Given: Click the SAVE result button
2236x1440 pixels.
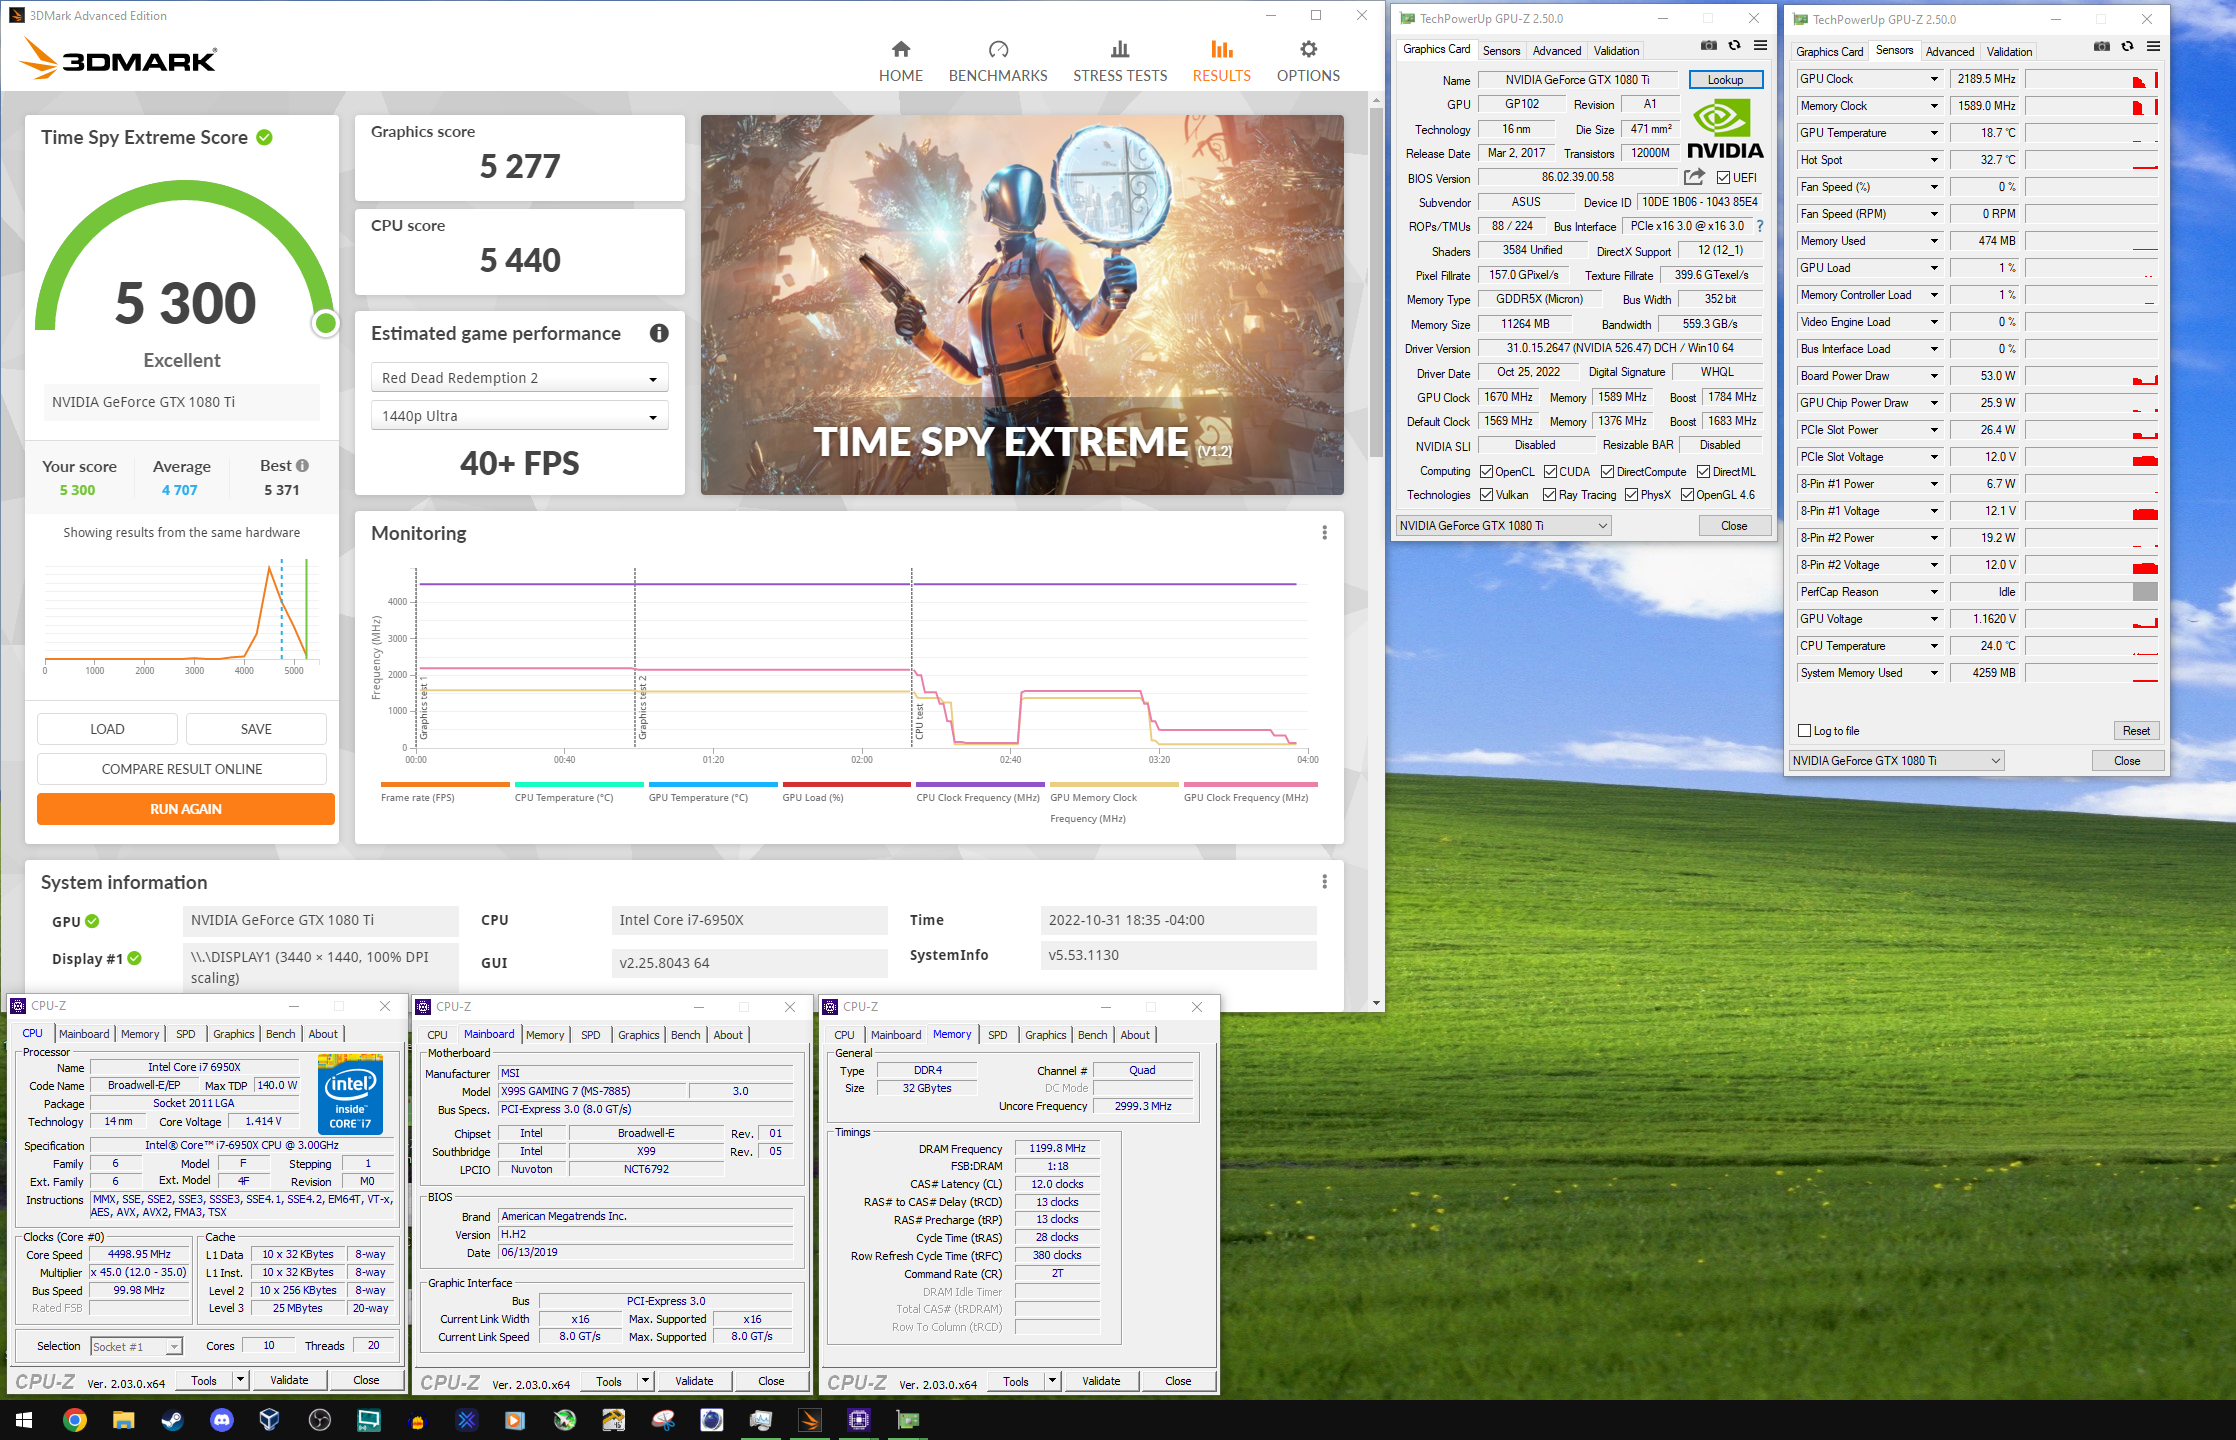Looking at the screenshot, I should coord(256,729).
